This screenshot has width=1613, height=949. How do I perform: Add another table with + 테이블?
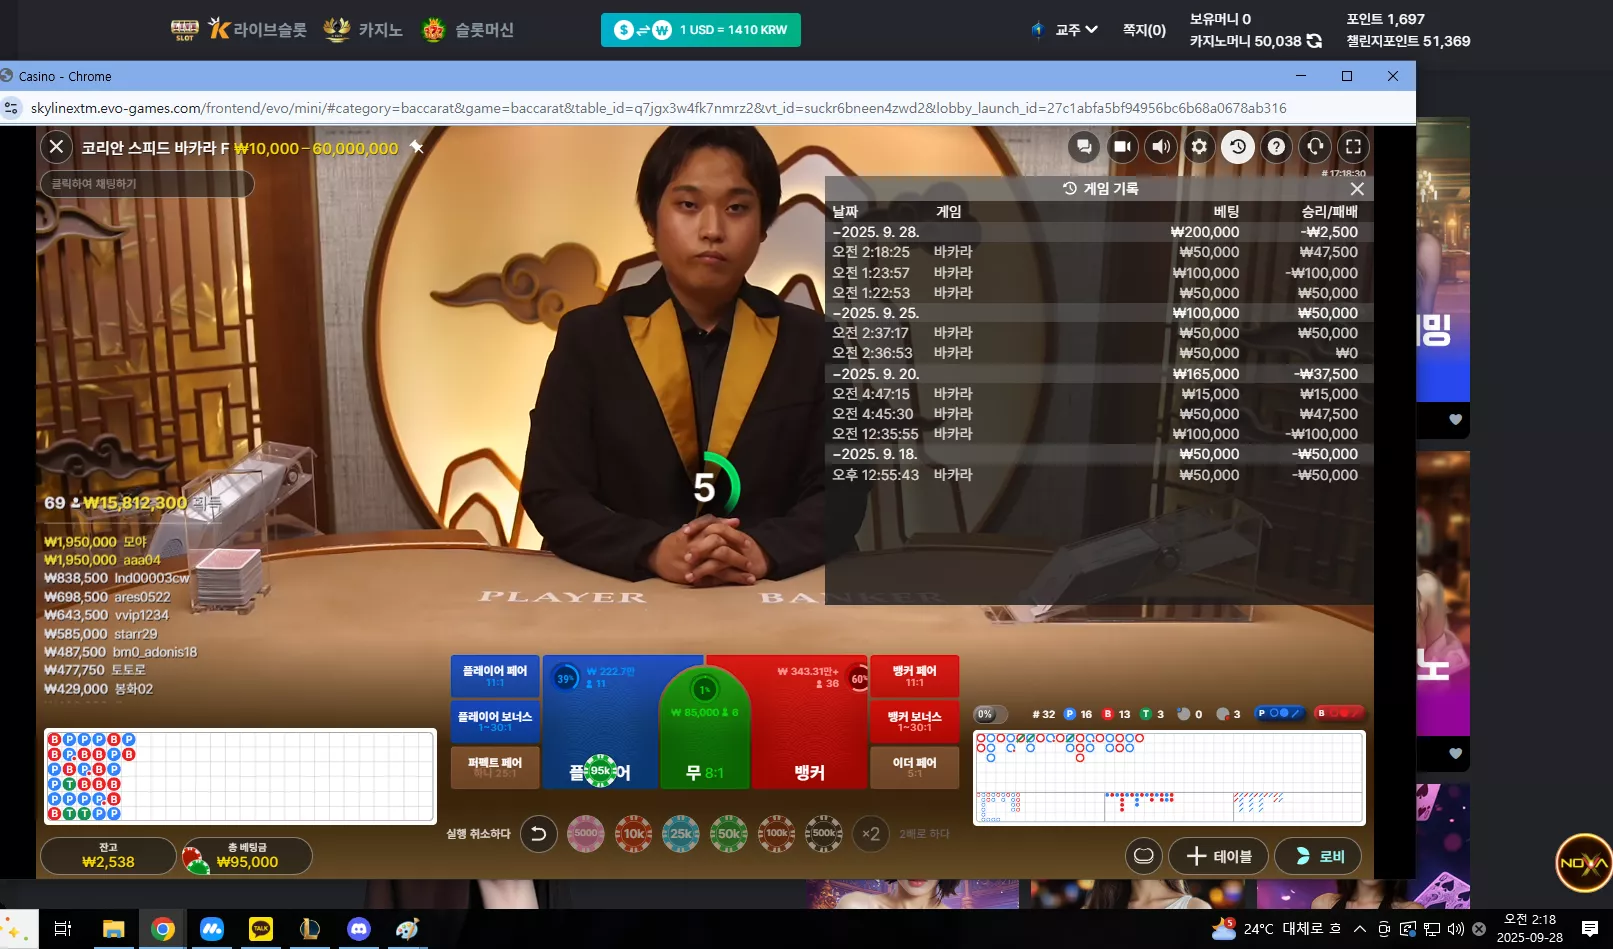point(1218,856)
